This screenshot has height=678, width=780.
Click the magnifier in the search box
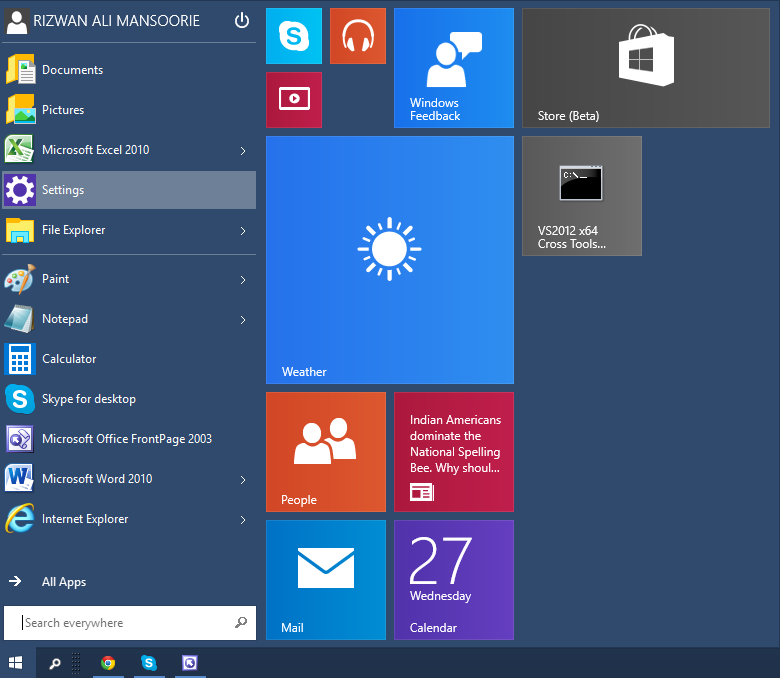(241, 622)
